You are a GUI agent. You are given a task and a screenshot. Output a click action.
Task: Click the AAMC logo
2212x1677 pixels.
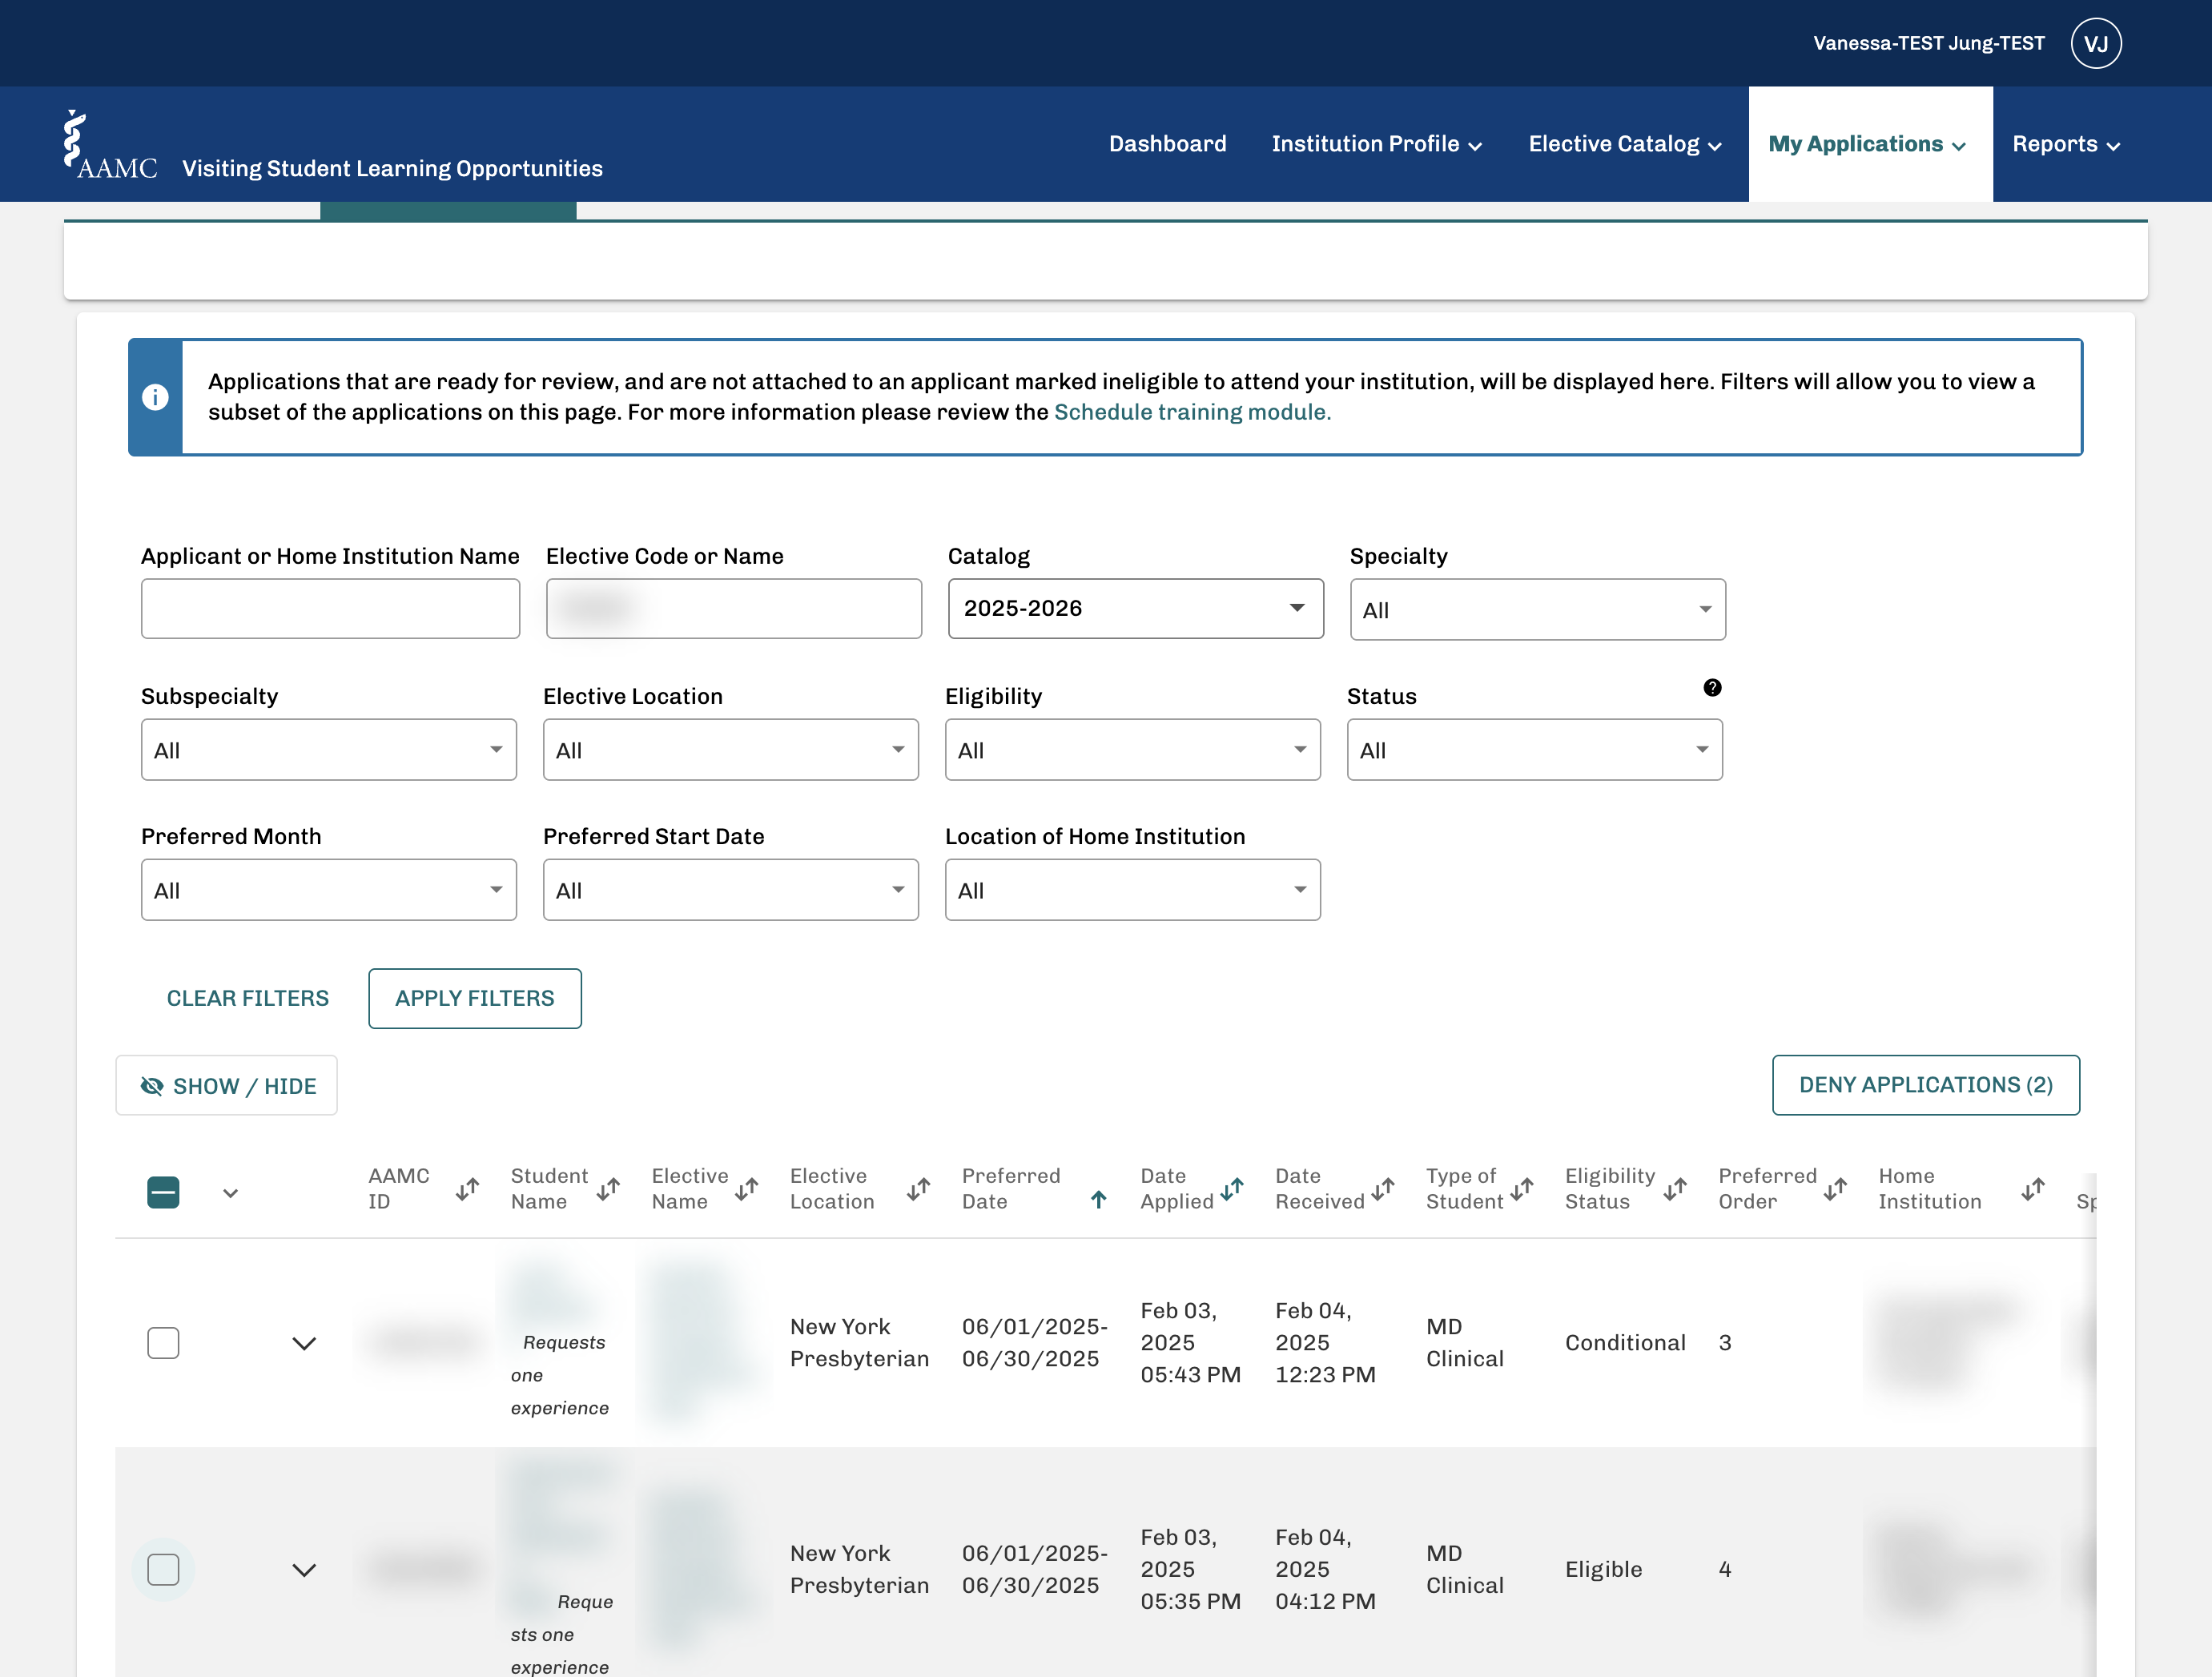point(110,146)
